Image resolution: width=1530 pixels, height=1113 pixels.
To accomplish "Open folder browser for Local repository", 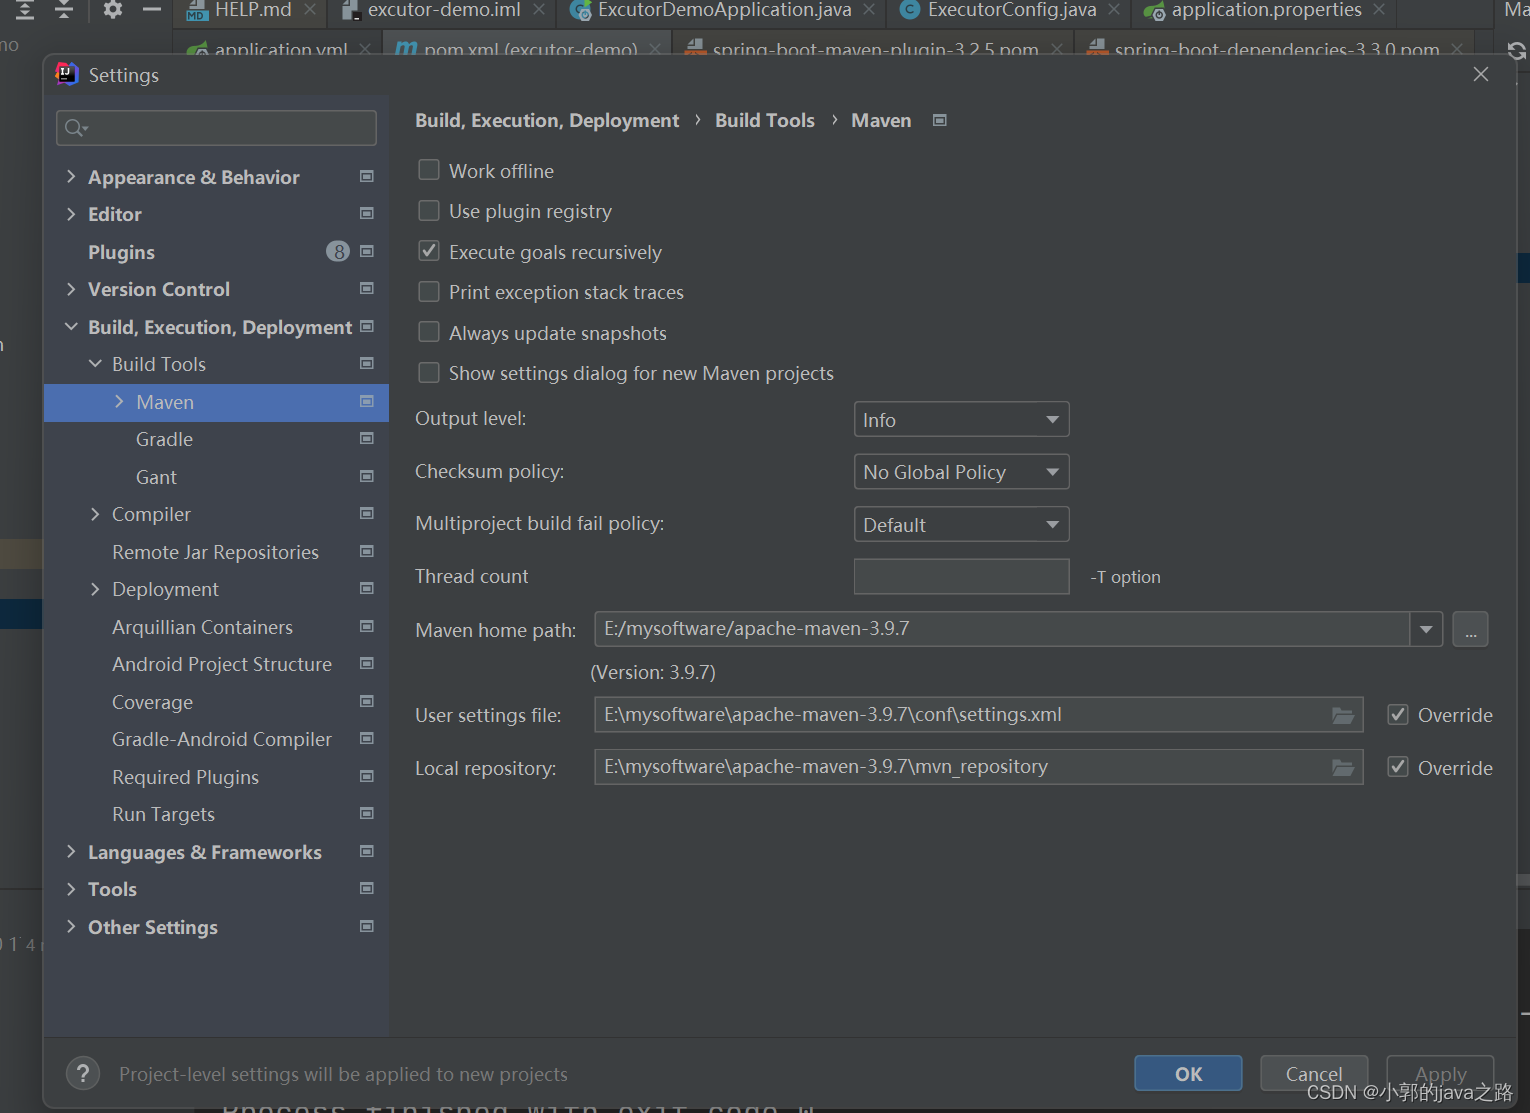I will tap(1343, 767).
